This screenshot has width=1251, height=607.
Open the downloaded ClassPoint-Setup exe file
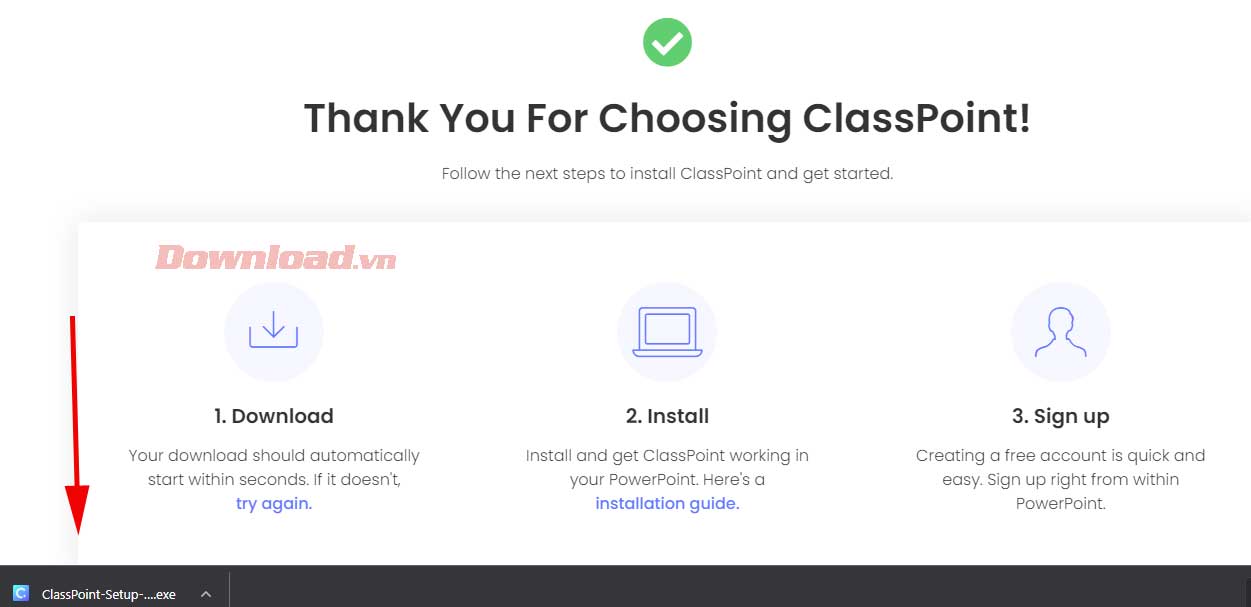click(108, 594)
